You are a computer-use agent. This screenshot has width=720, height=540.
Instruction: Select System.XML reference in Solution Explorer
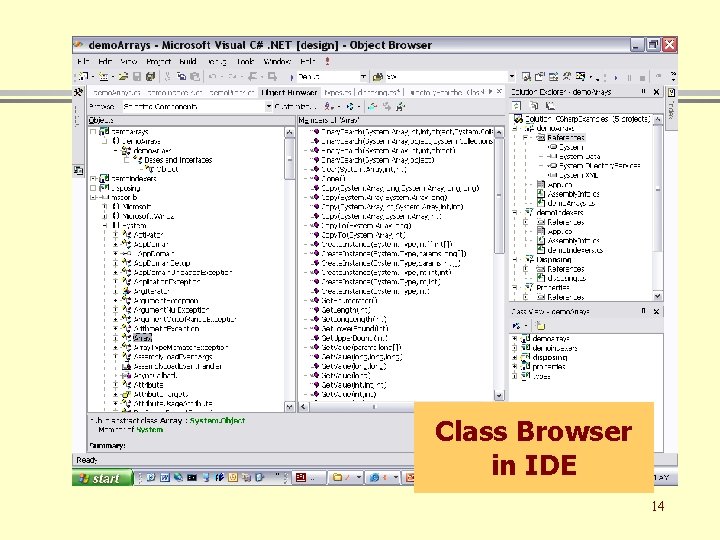[x=579, y=175]
